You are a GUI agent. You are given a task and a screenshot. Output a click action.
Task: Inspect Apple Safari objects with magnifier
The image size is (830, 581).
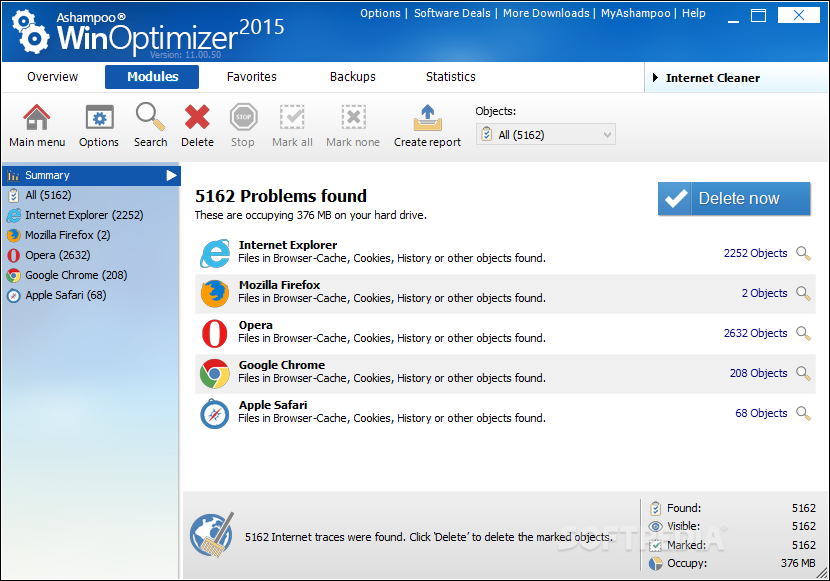click(x=804, y=413)
